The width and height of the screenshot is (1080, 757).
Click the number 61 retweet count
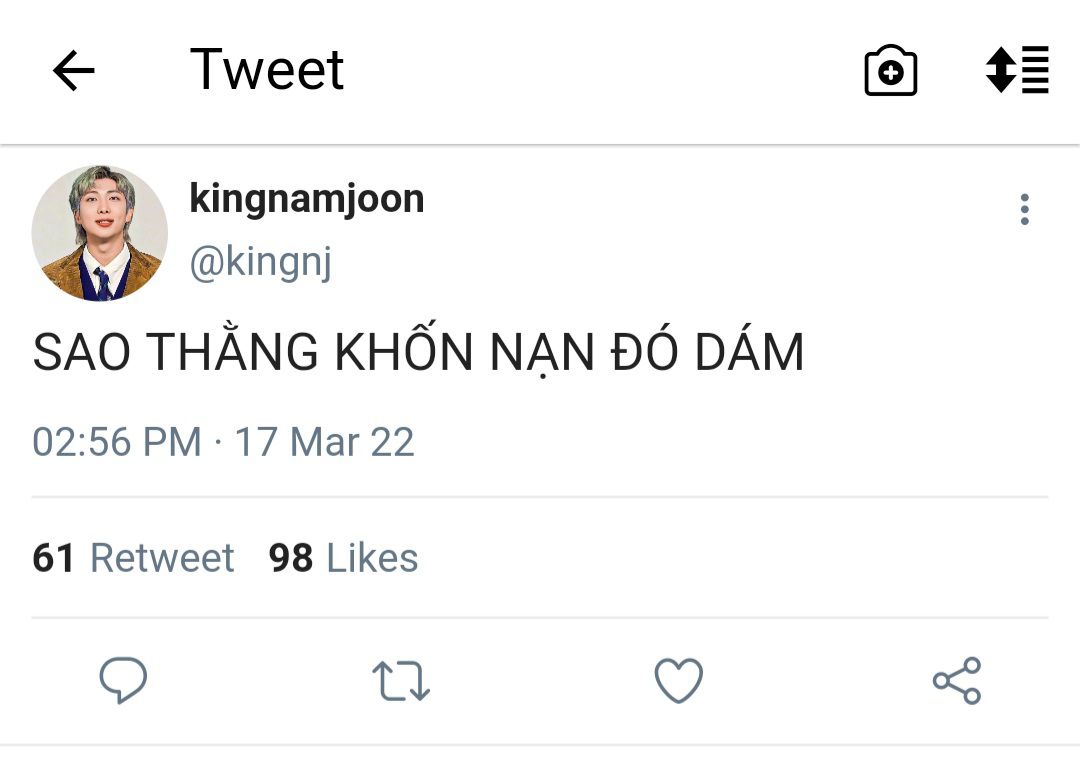54,558
